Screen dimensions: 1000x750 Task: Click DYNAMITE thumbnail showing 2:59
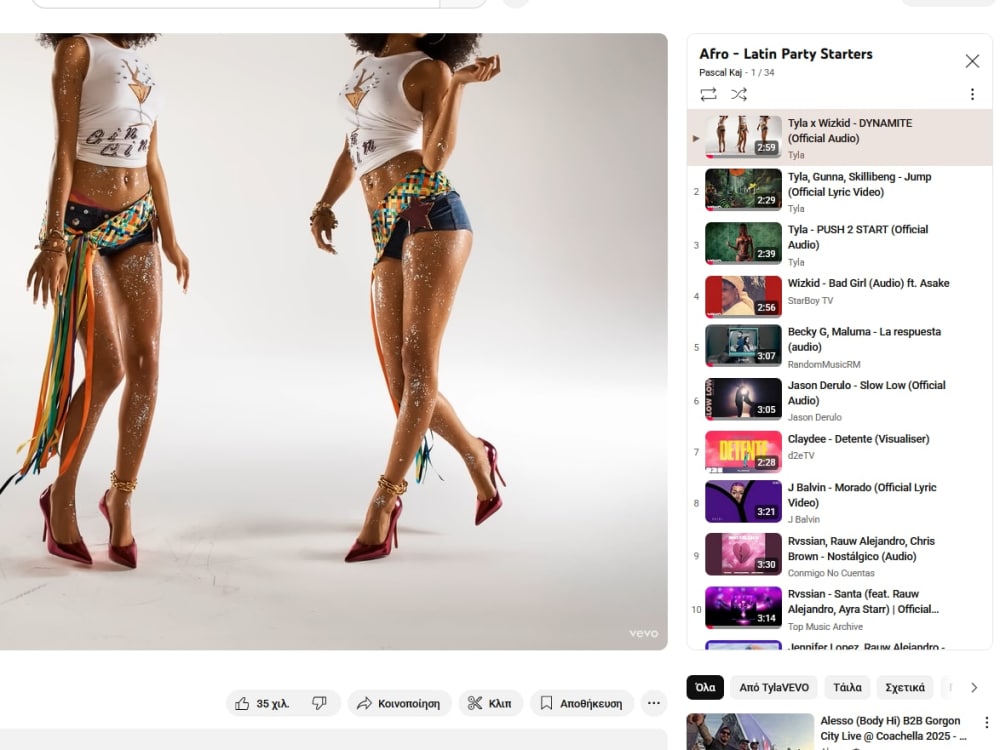click(x=743, y=136)
